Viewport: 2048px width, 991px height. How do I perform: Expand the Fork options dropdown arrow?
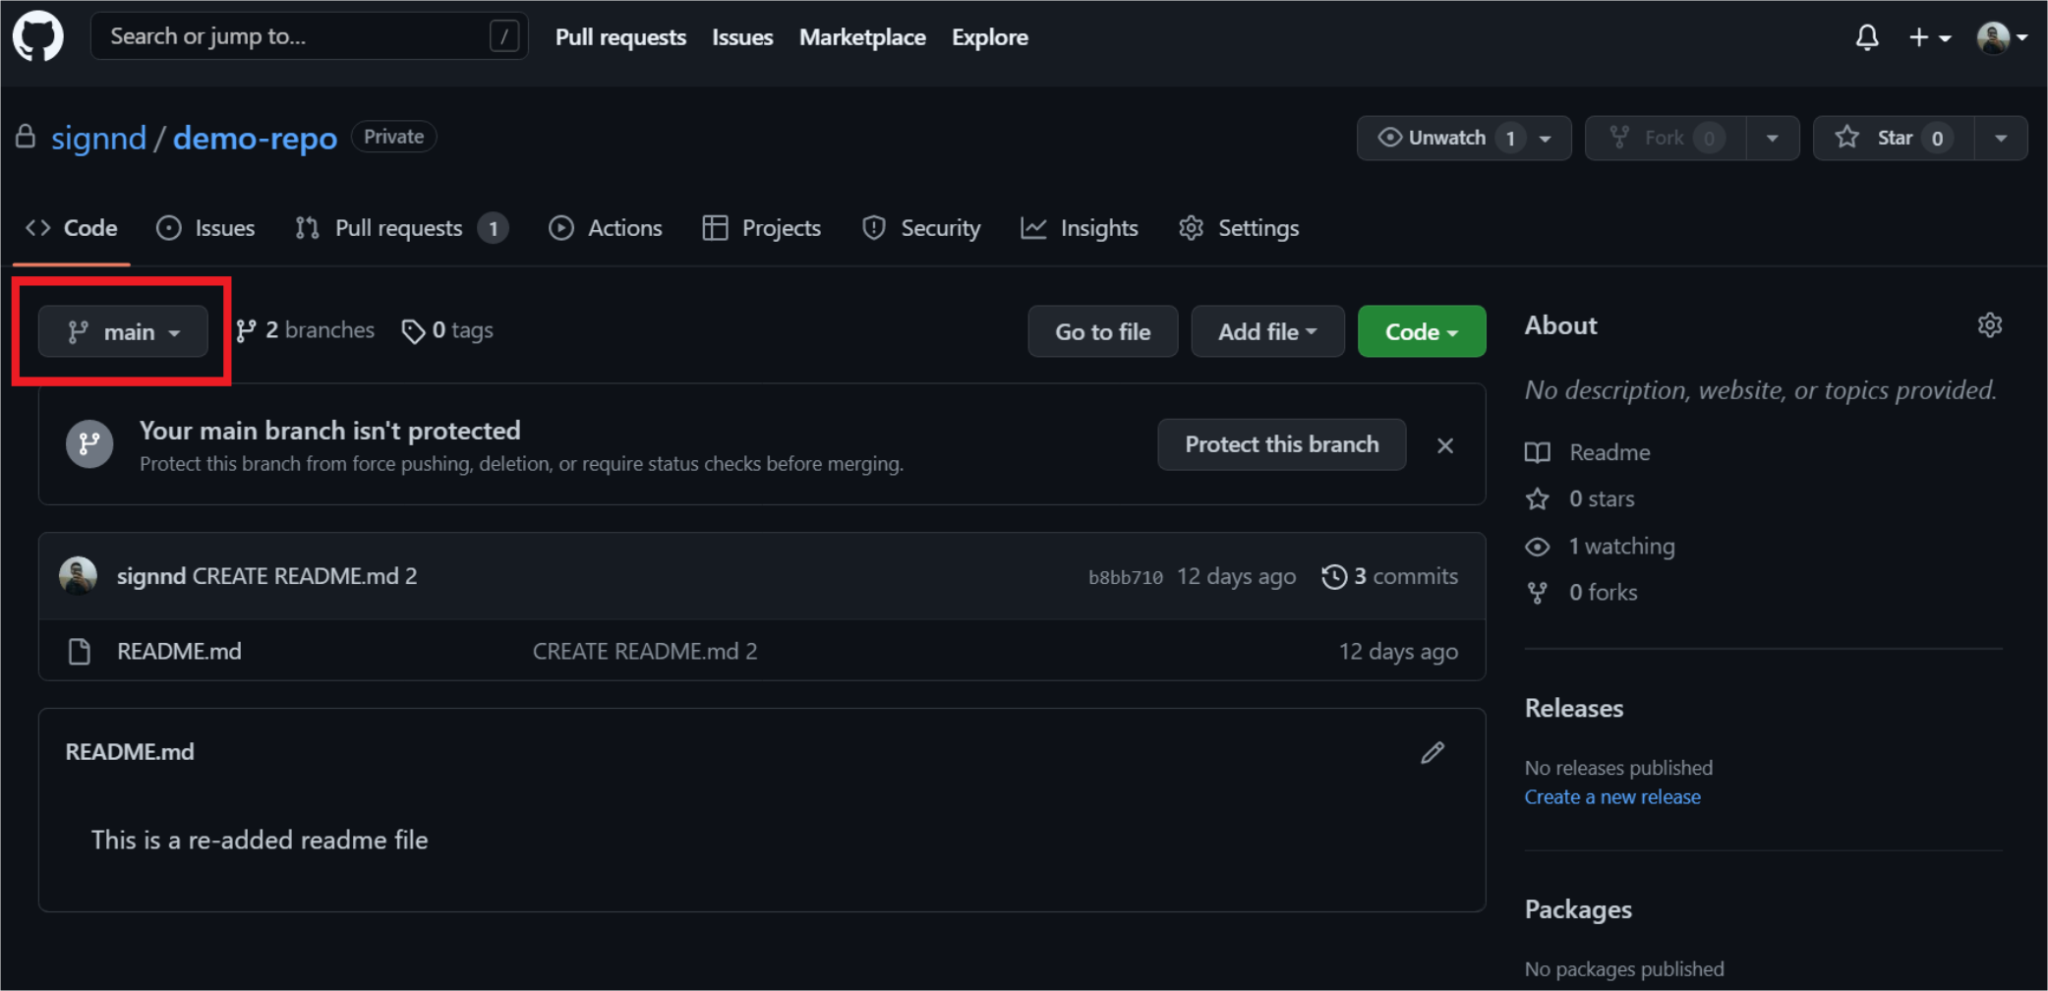coord(1772,138)
